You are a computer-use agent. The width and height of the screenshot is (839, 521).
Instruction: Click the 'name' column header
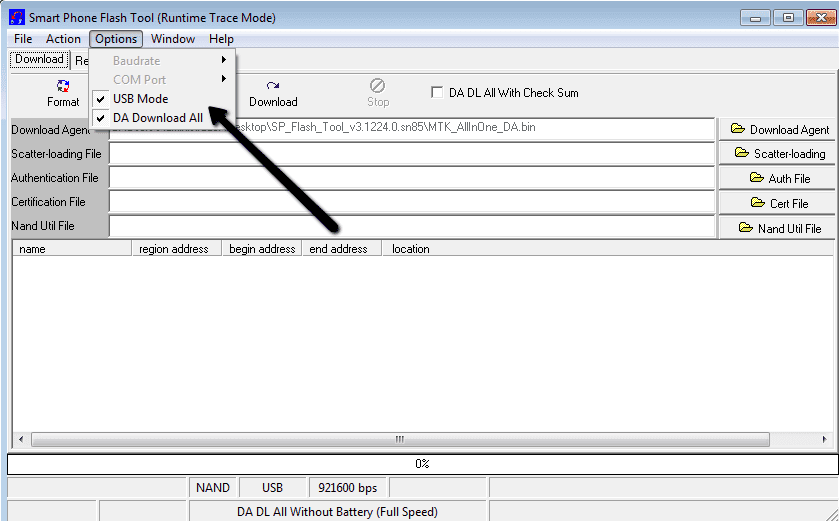[x=72, y=249]
